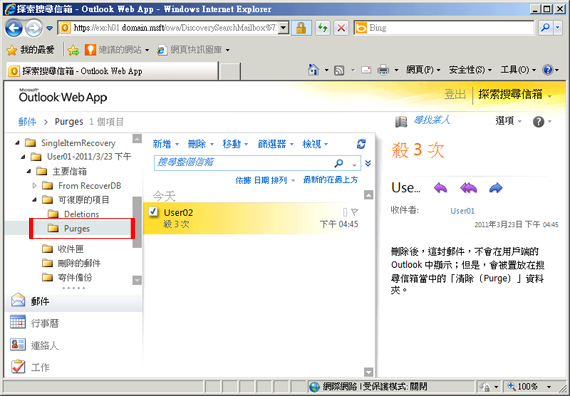570x396 pixels.
Task: Click the check messages refresh icon
Action: (x=361, y=144)
